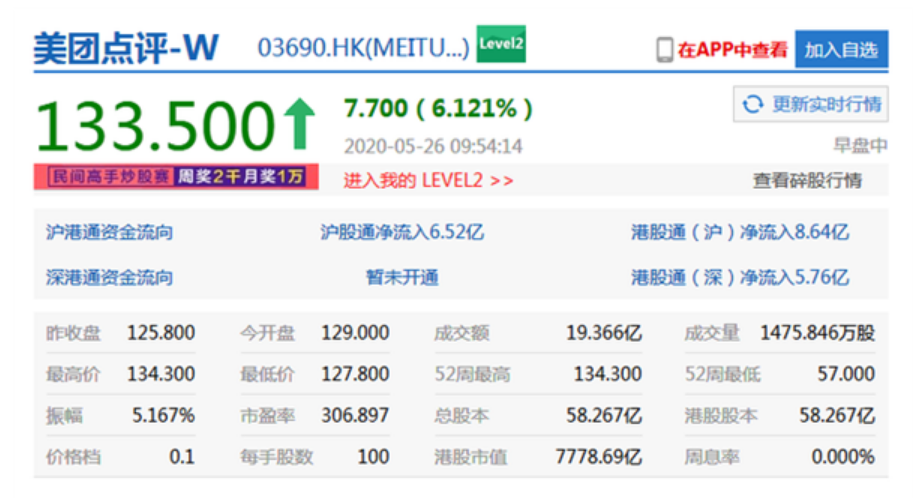Click the green Level2 badge icon
916x498 pixels.
click(501, 44)
